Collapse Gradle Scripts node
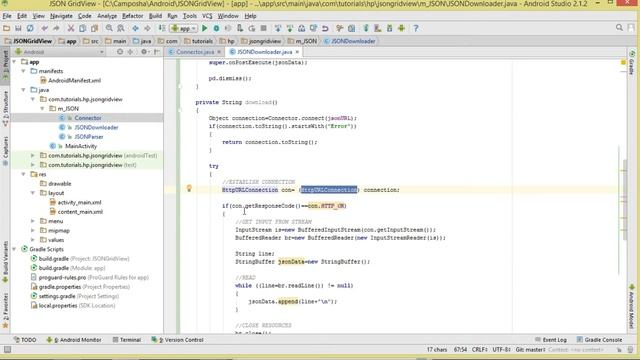Viewport: 640px width, 360px height. coord(14,249)
